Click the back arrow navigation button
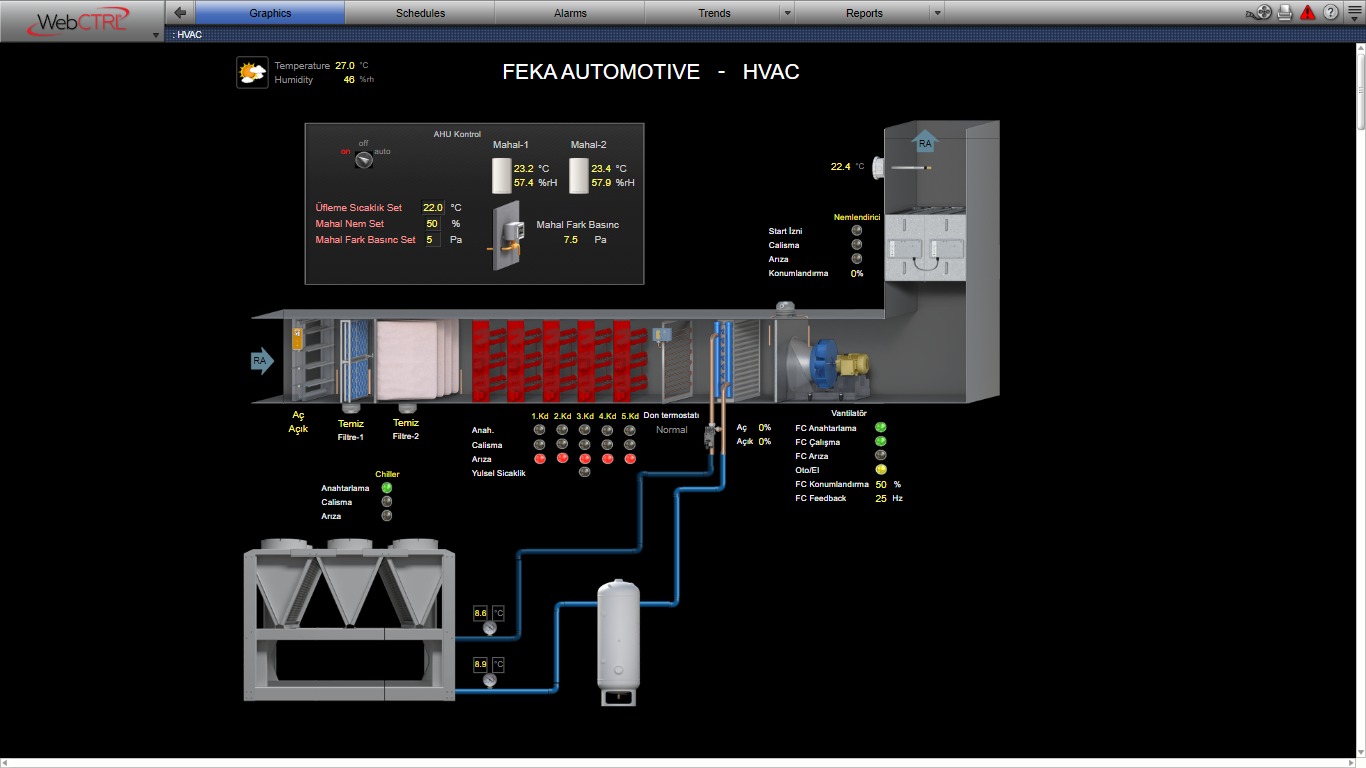 [180, 13]
